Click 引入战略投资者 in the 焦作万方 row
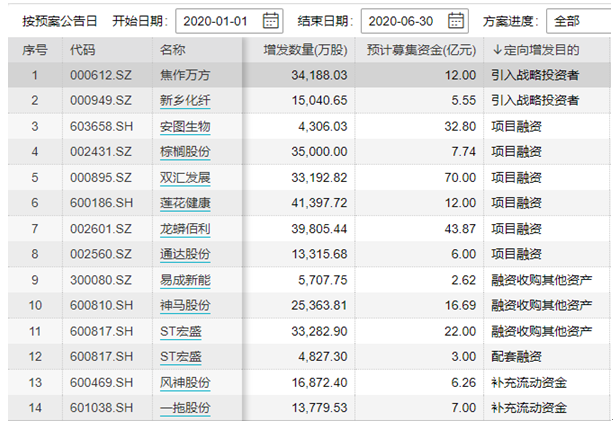 click(x=535, y=75)
